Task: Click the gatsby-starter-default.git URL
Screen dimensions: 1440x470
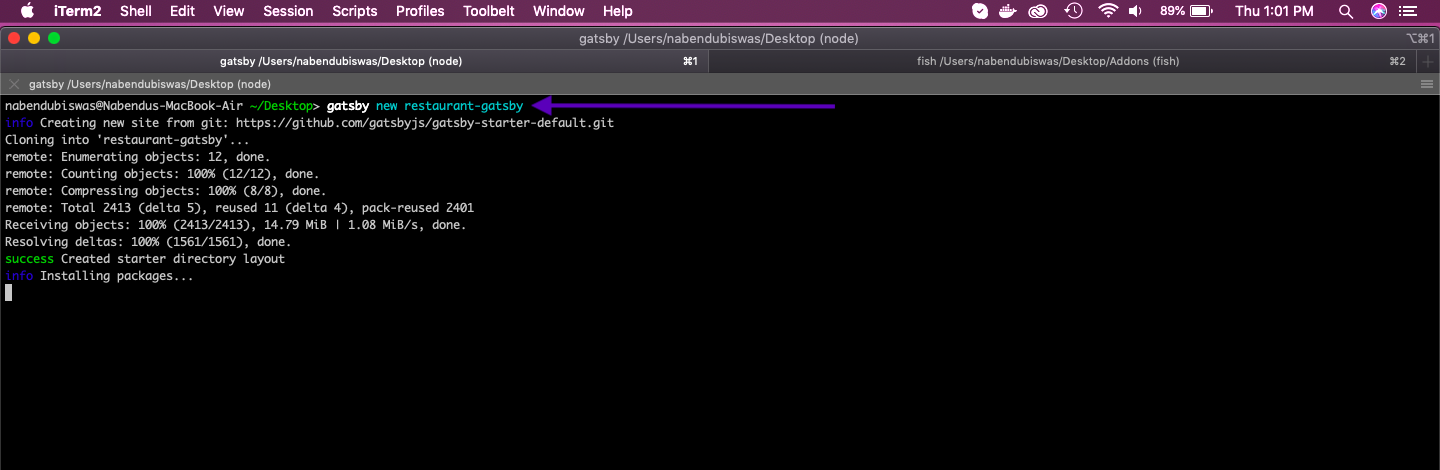Action: pyautogui.click(x=425, y=123)
